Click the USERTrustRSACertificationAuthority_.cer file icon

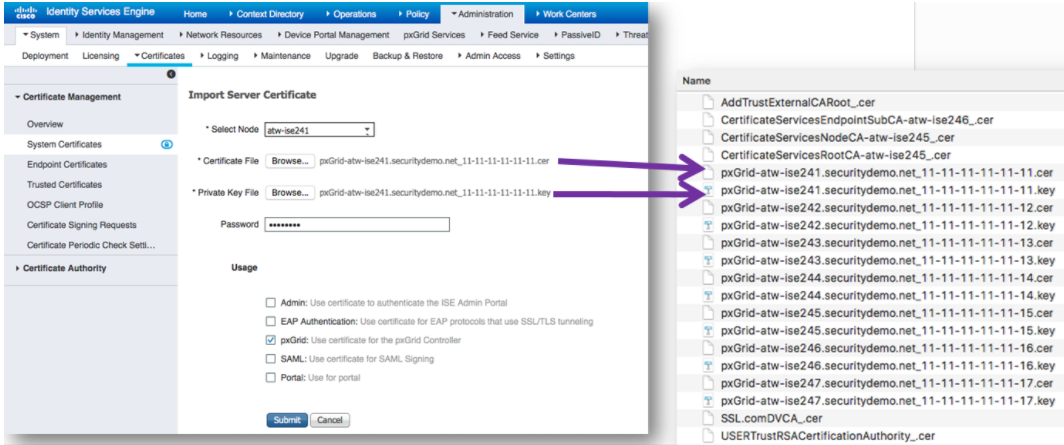pos(708,436)
